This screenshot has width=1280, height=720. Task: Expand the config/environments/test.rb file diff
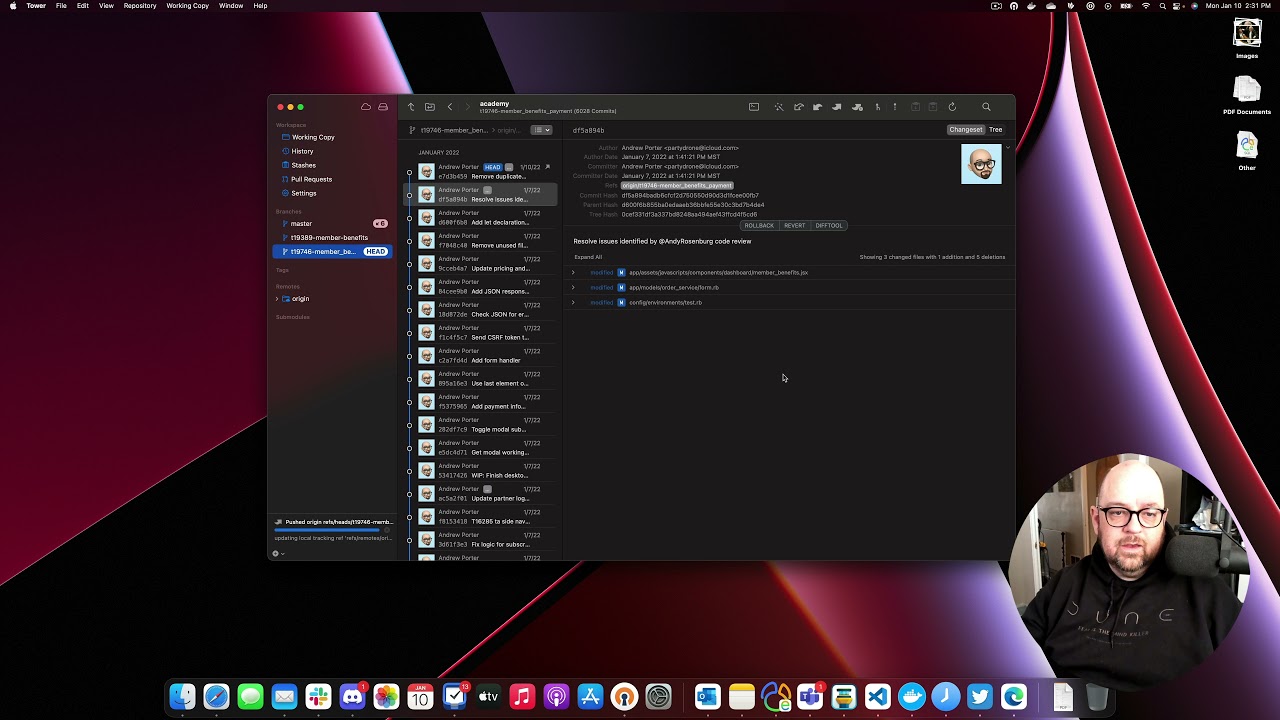click(x=573, y=303)
